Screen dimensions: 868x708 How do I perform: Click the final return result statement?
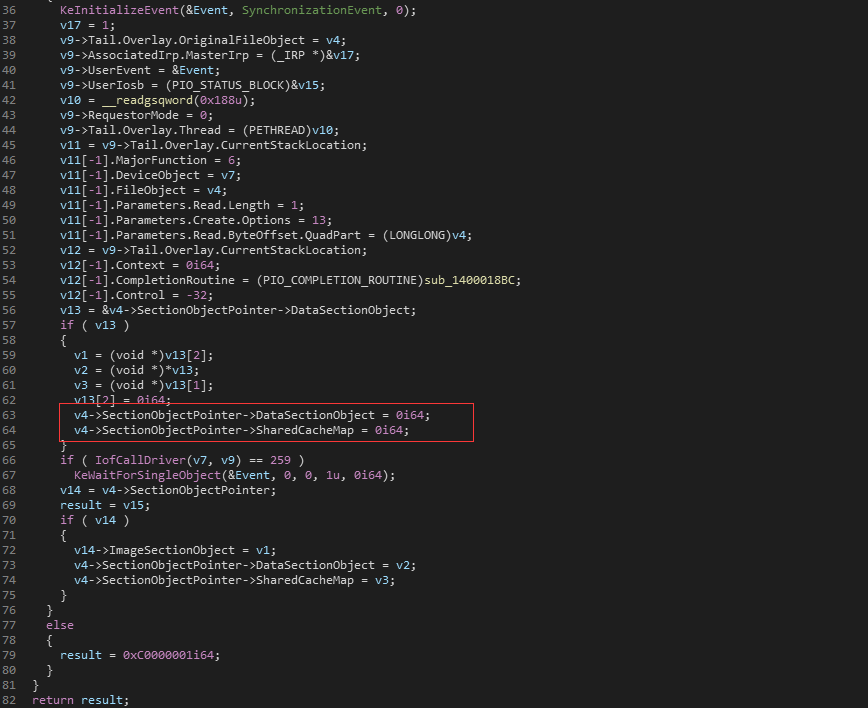tap(80, 700)
